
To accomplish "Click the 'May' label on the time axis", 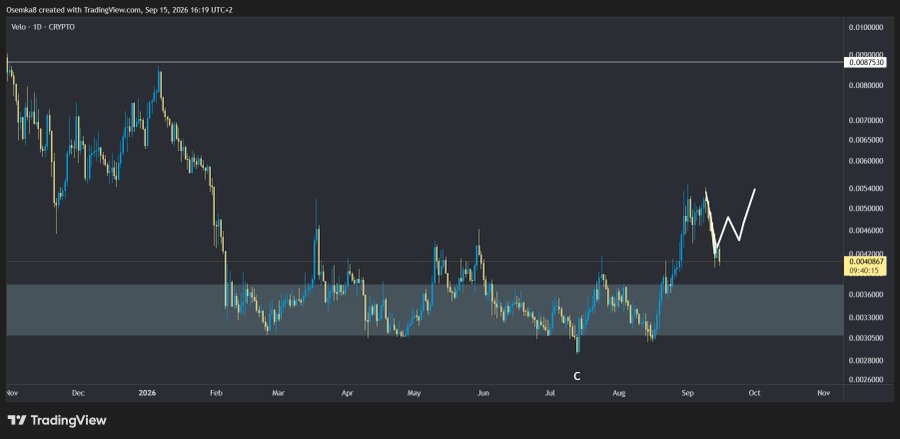I will point(414,393).
